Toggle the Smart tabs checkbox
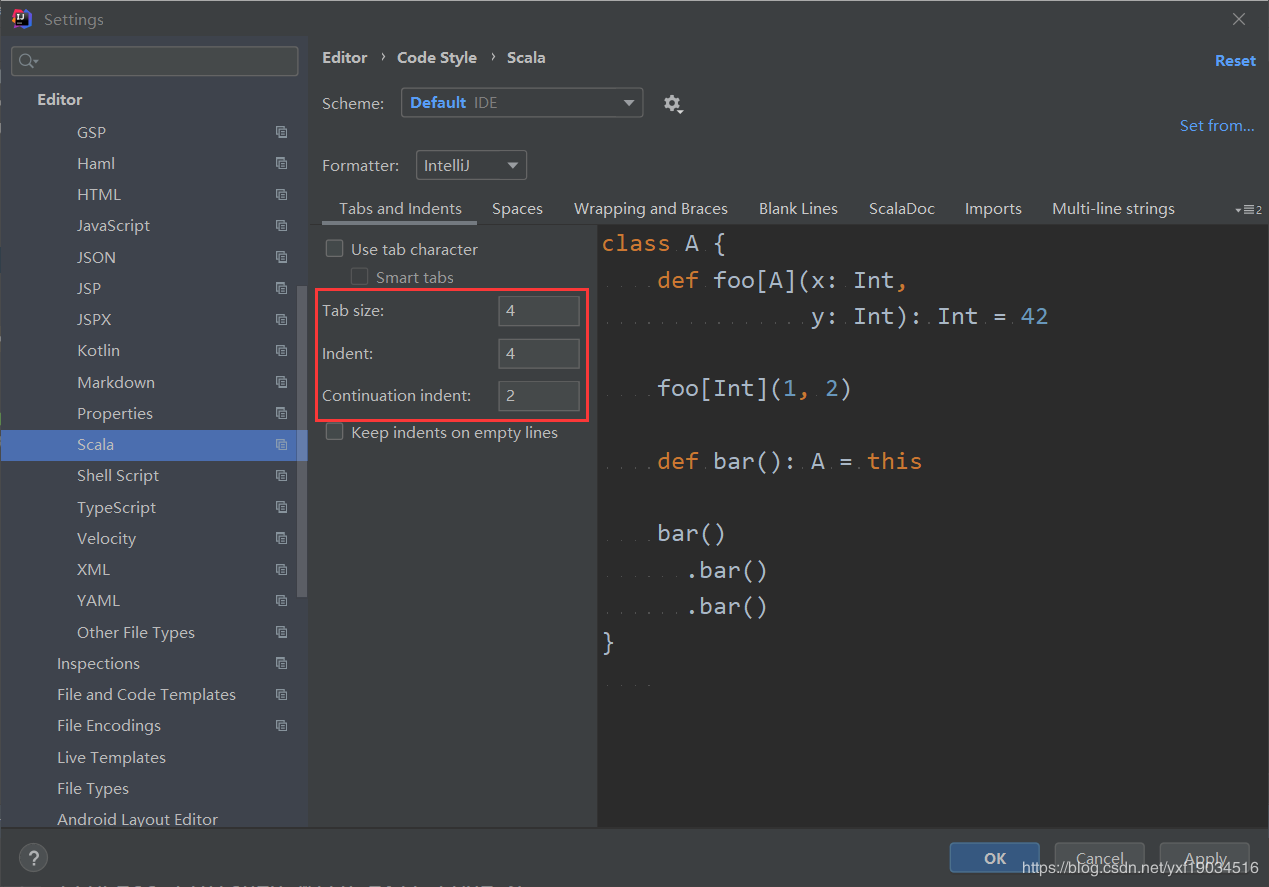 point(359,277)
